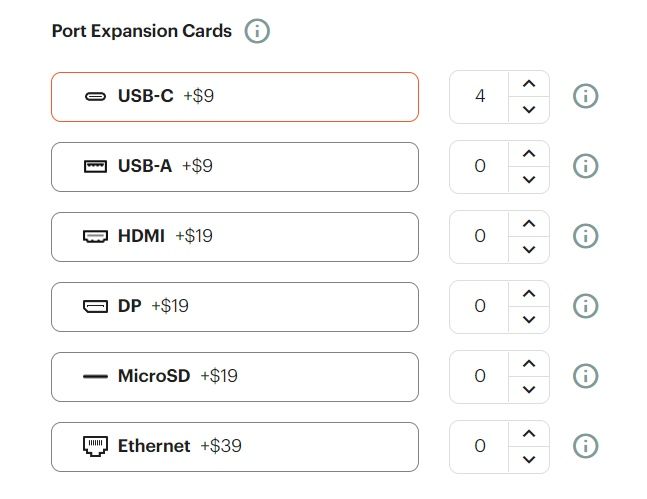Select the USB-C +$9 card option
This screenshot has height=499, width=647.
(x=235, y=97)
